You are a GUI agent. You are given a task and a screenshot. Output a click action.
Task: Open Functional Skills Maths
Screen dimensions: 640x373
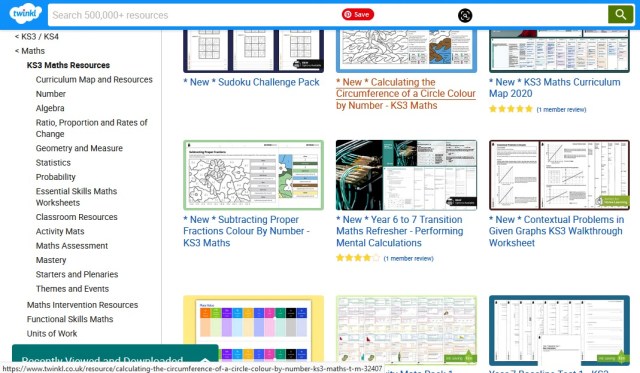pyautogui.click(x=70, y=319)
